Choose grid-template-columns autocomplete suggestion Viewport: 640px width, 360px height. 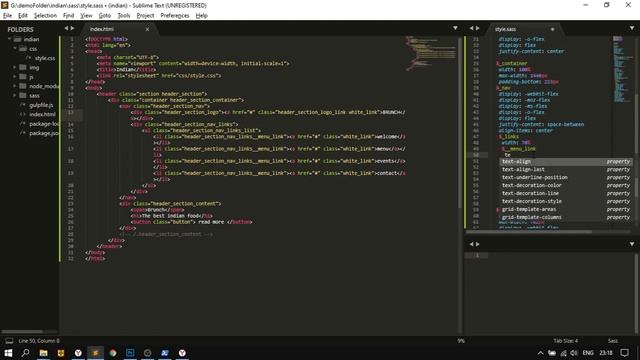click(566, 217)
